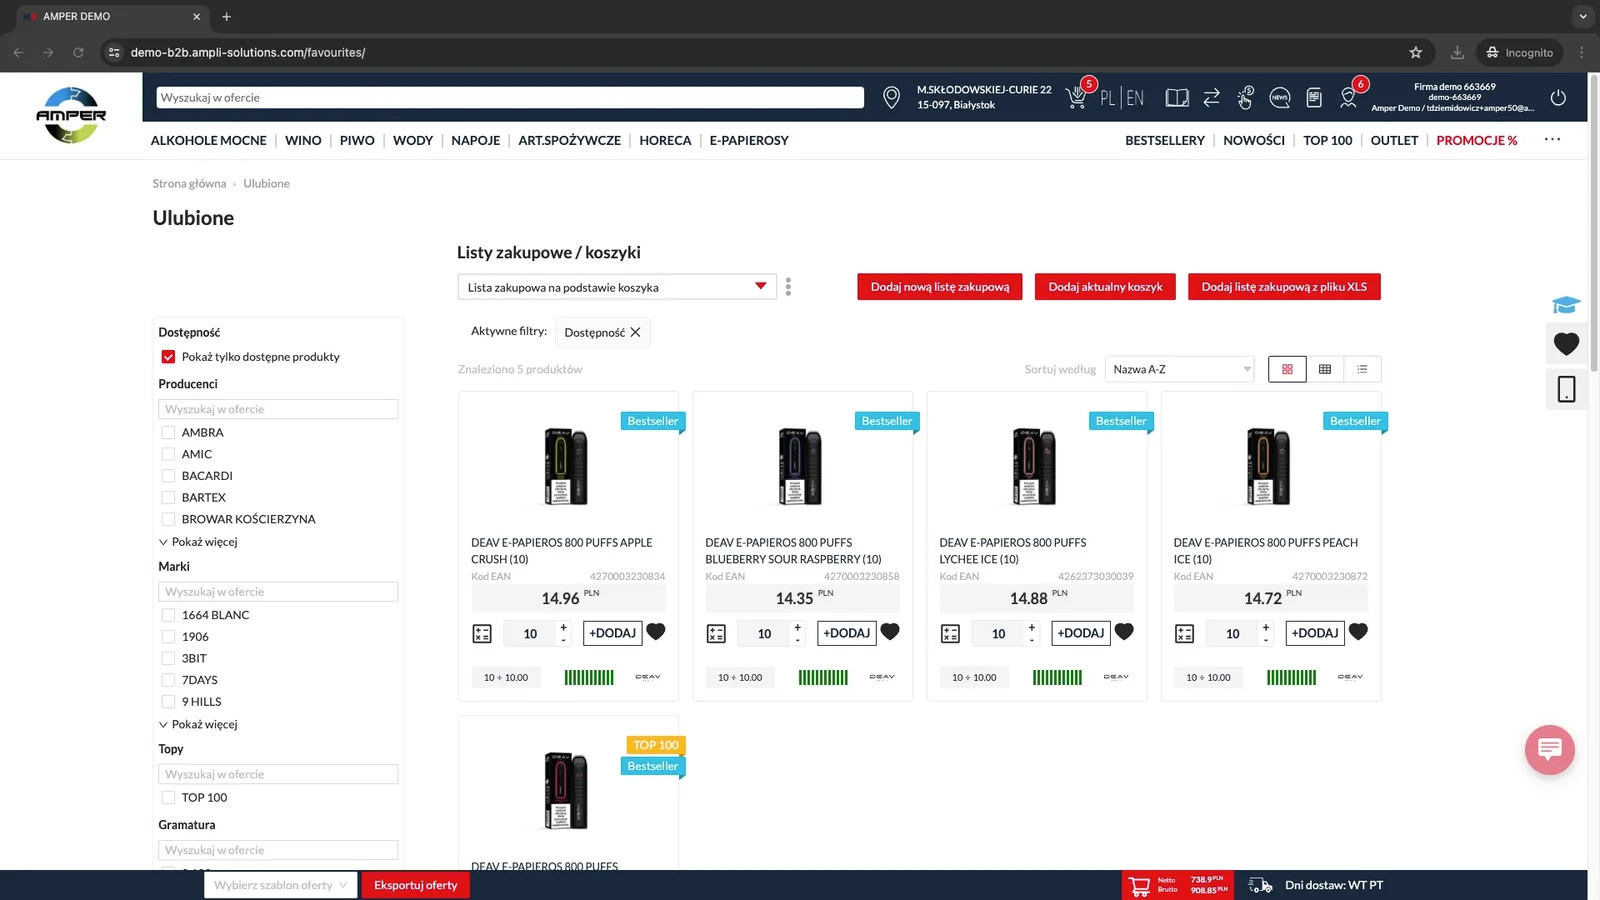Check the AMBRA producer filter
Screen dimensions: 1600x900
[168, 433]
